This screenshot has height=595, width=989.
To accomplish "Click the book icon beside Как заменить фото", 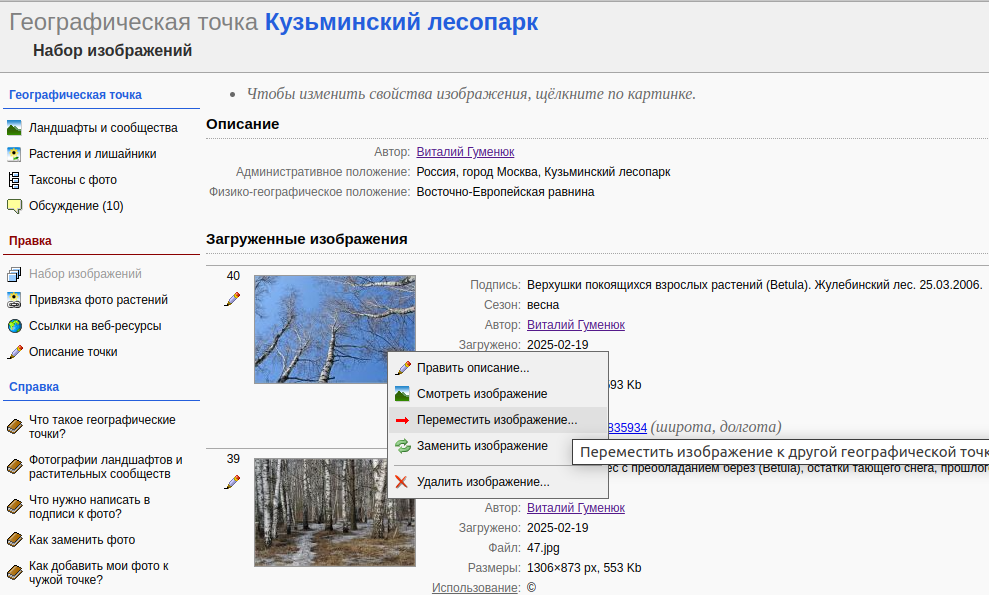I will pos(14,540).
